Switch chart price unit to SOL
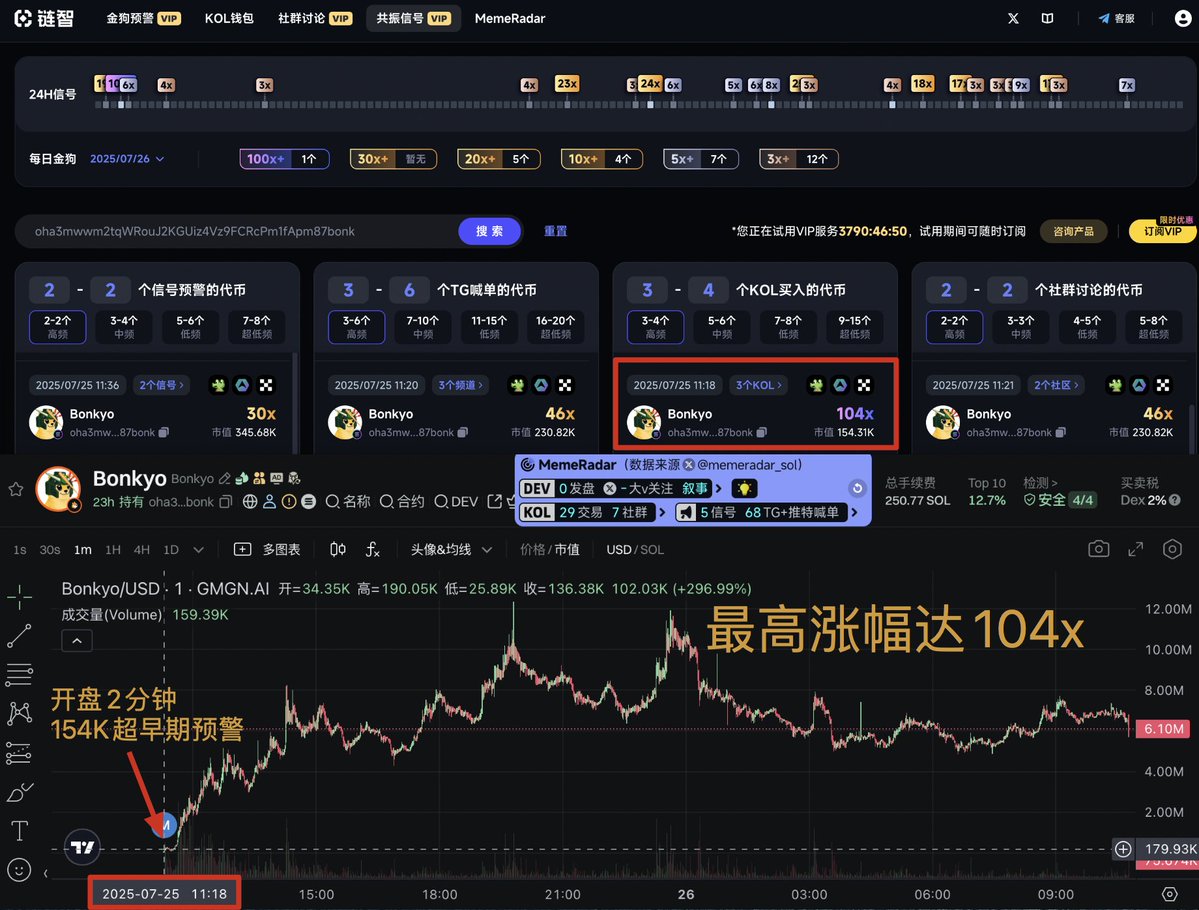This screenshot has height=910, width=1199. pos(652,550)
